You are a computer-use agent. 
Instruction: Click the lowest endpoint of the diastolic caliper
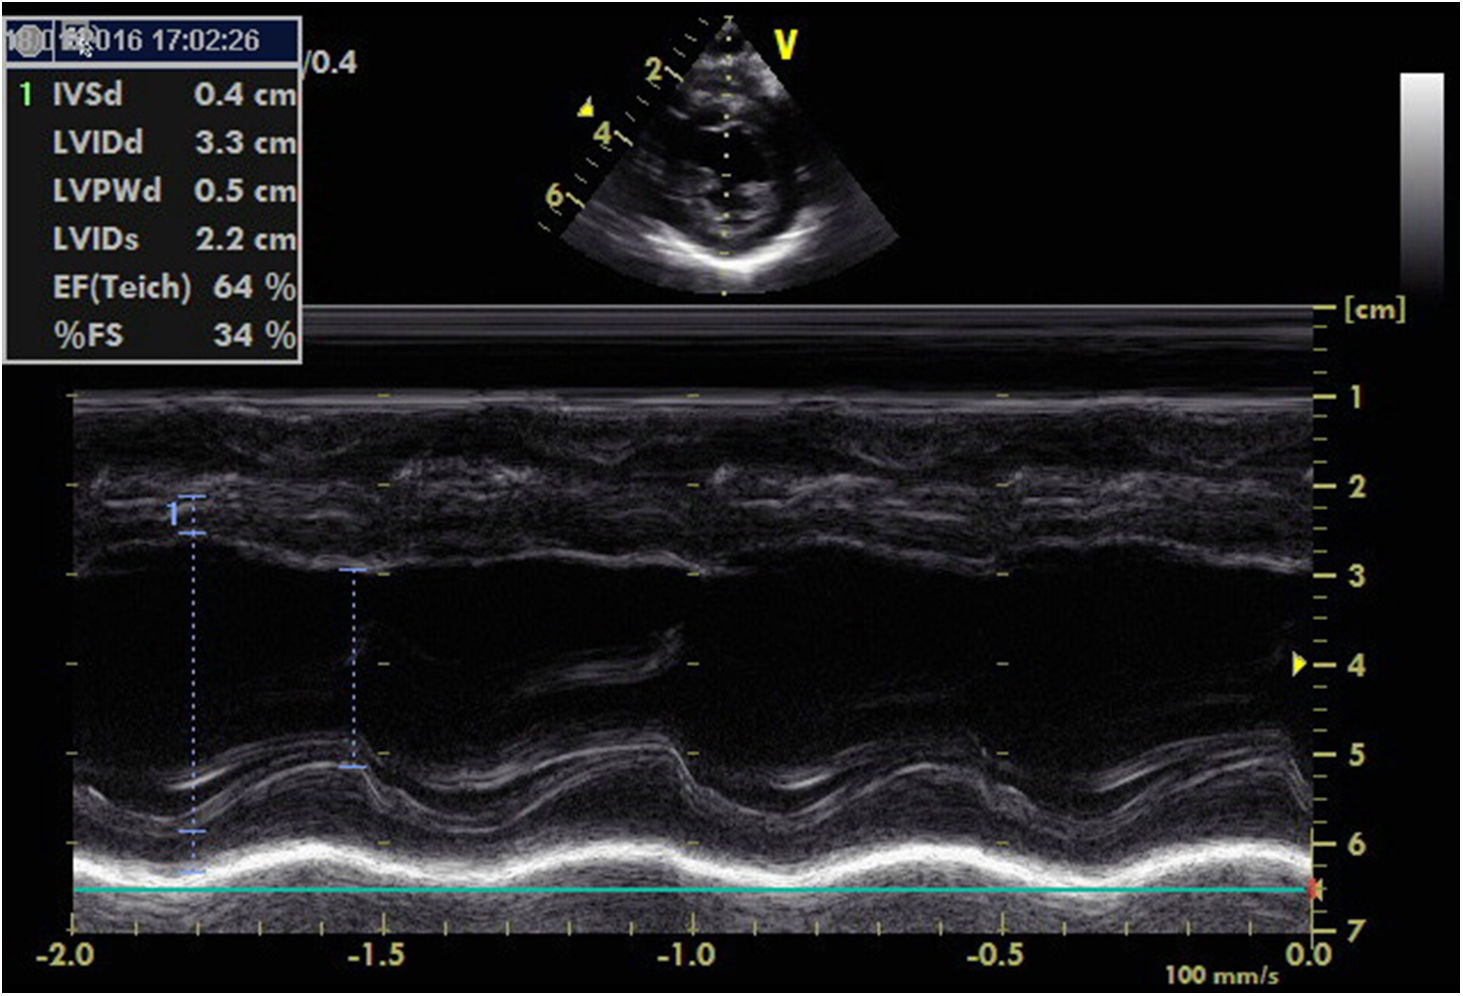[x=193, y=873]
